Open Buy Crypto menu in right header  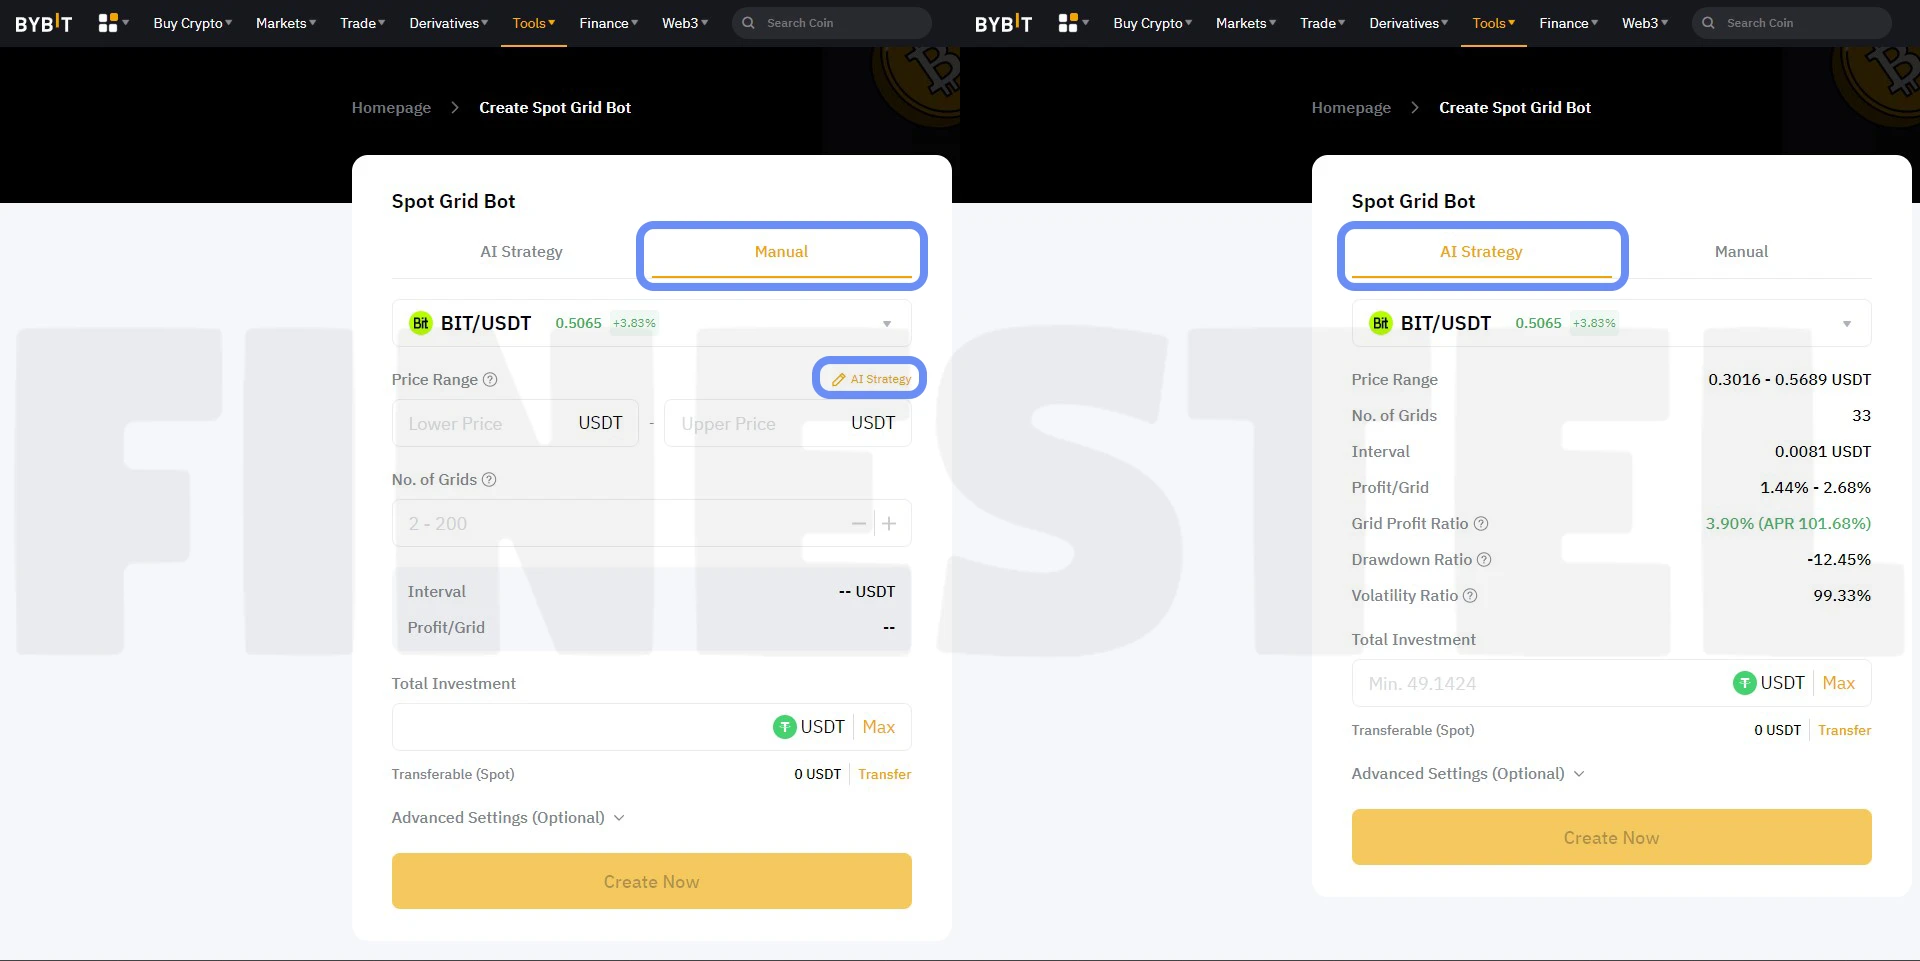click(1152, 23)
